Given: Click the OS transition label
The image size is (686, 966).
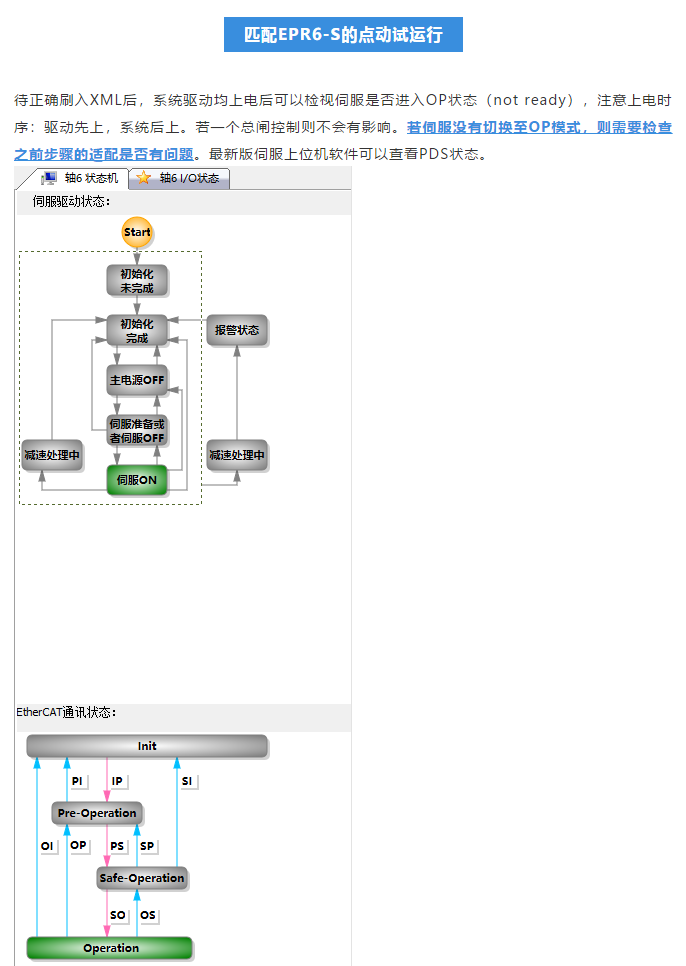Looking at the screenshot, I should click(147, 915).
